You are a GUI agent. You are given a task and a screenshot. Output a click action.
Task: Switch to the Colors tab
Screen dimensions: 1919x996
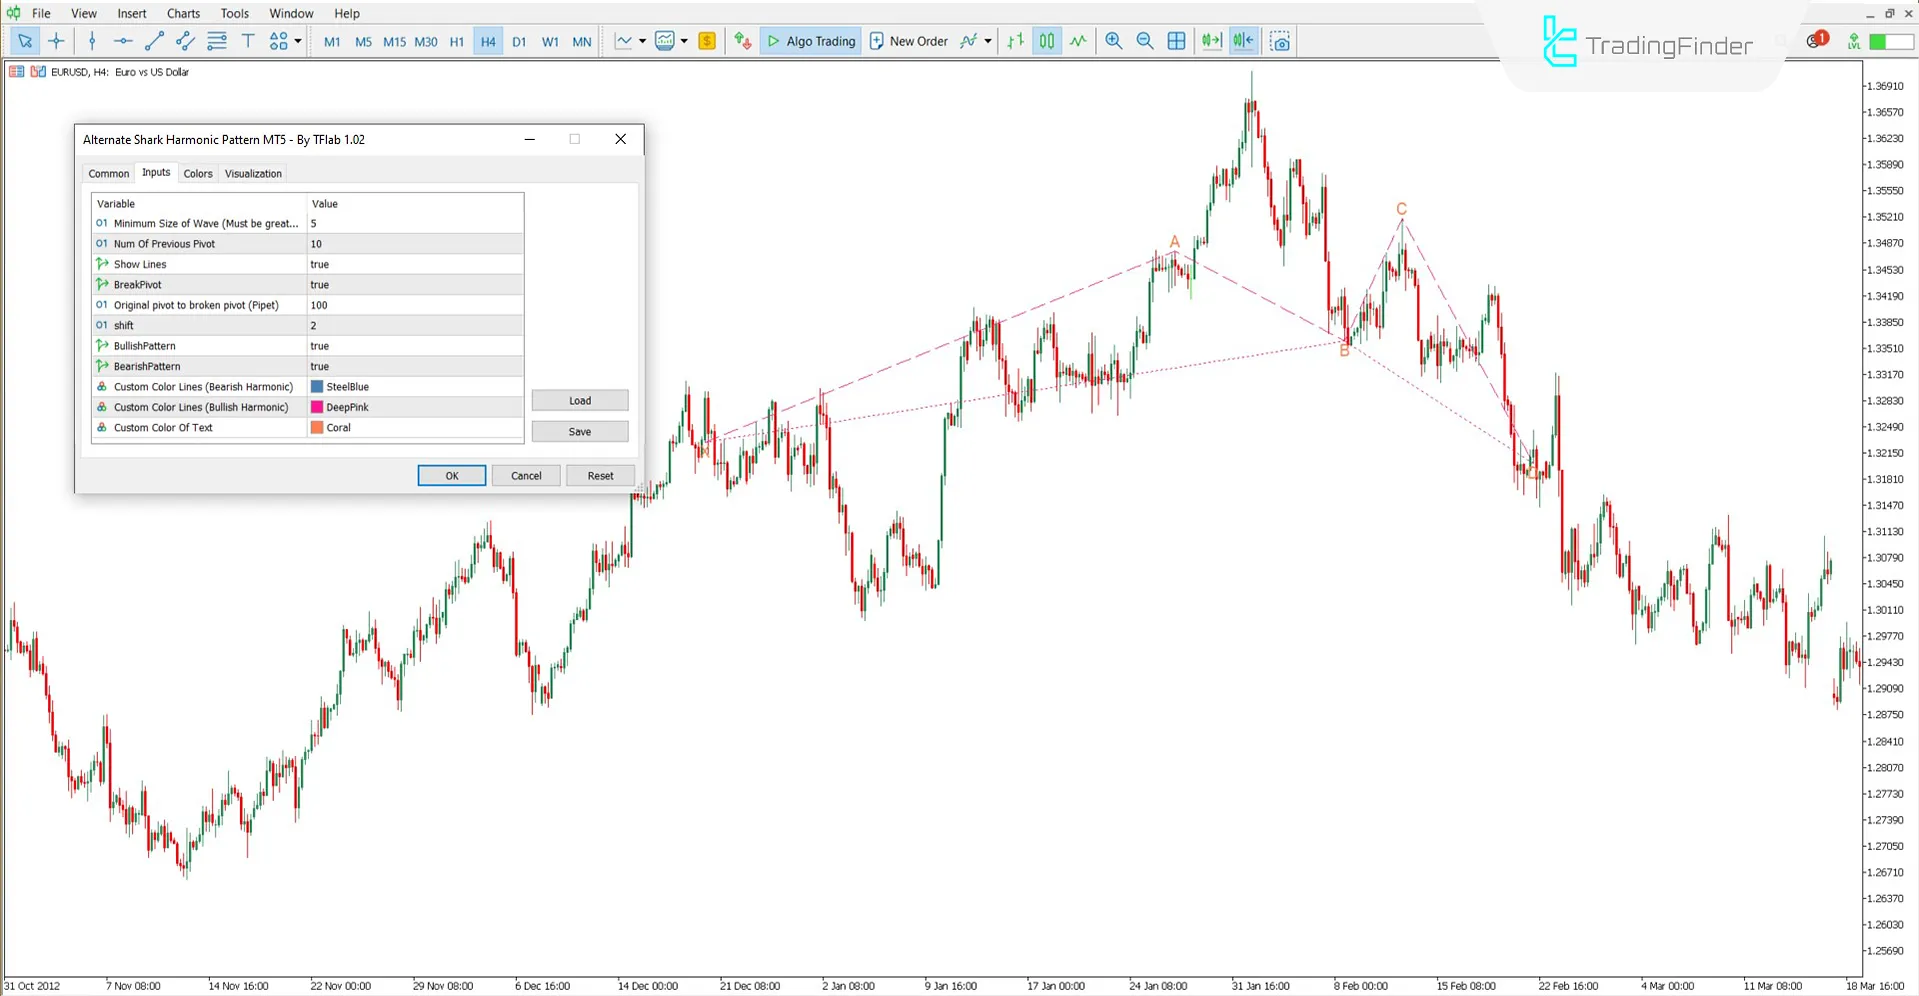[198, 173]
